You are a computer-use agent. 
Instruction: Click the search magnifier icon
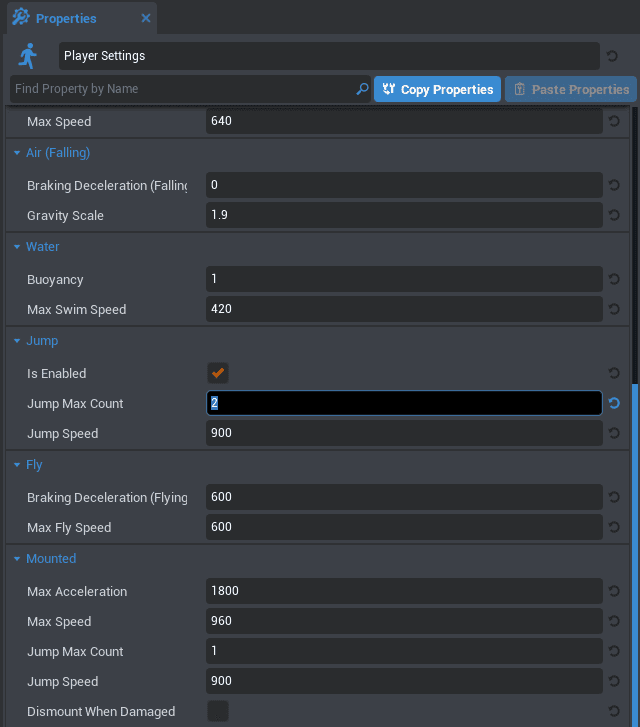[x=362, y=89]
